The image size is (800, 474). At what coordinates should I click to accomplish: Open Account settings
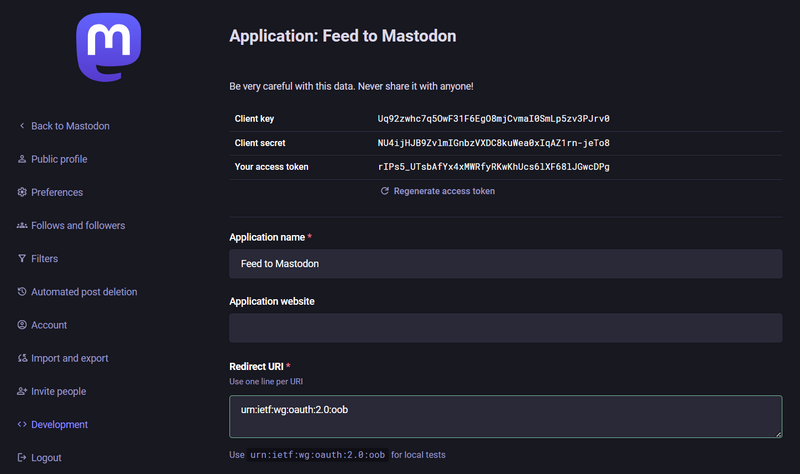[x=49, y=325]
